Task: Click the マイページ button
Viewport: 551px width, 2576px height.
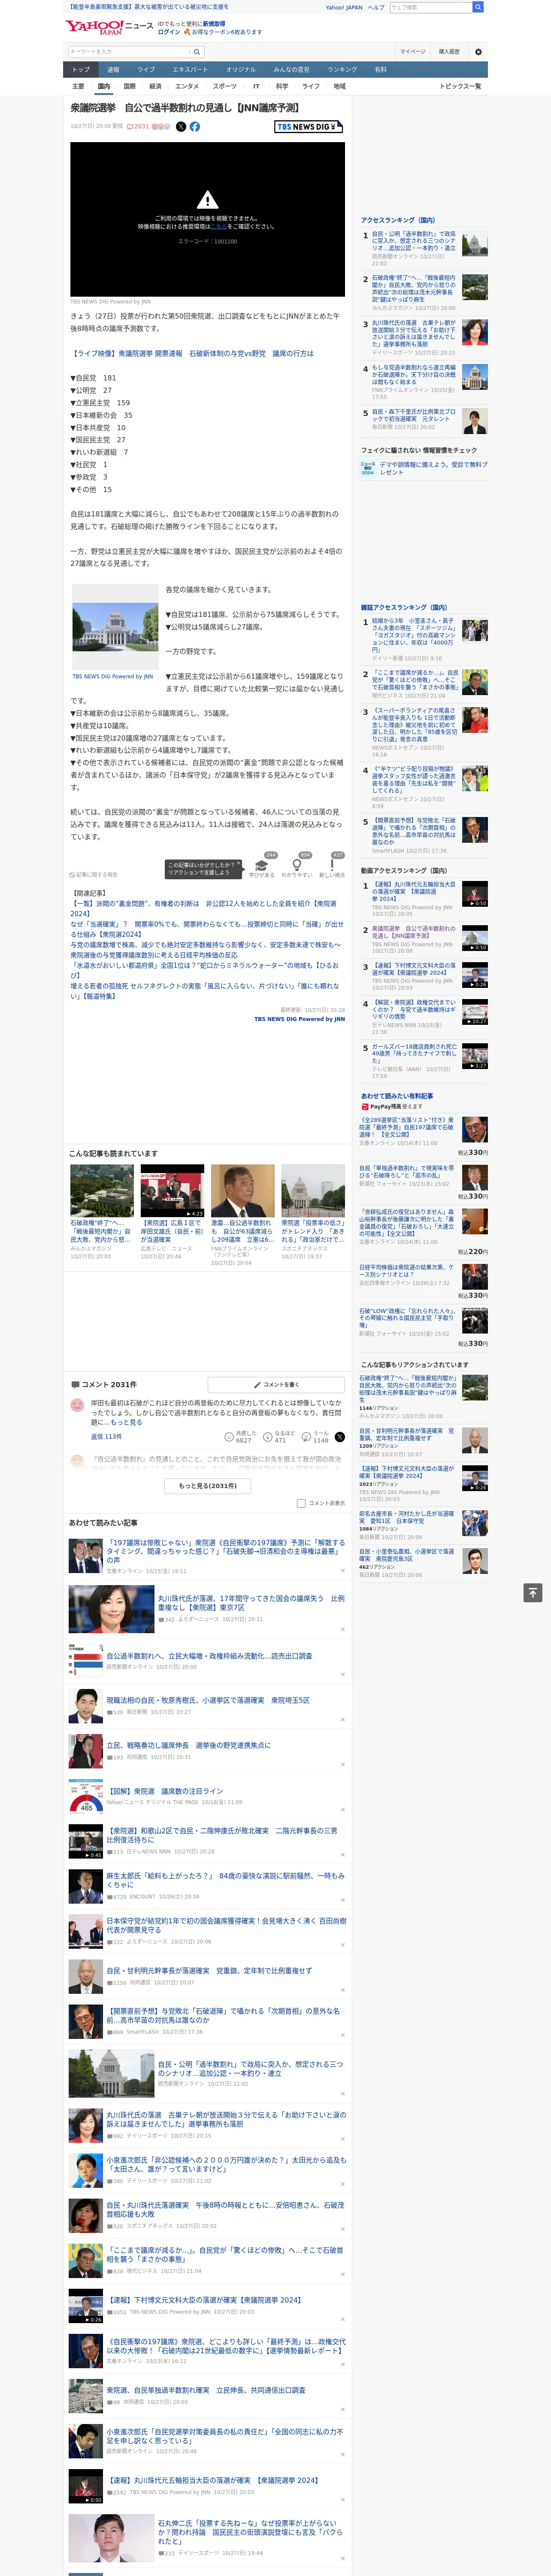Action: 413,52
